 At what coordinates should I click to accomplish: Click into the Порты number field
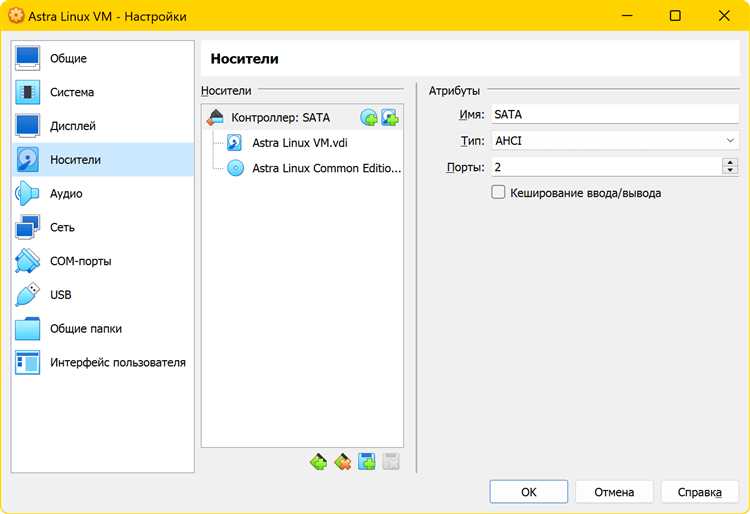pos(606,167)
